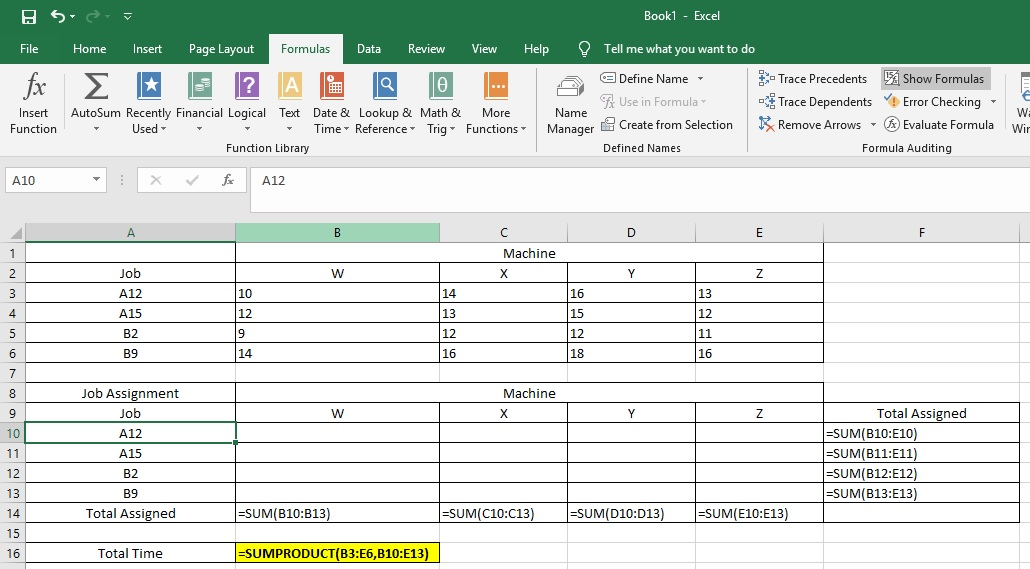Click Create from Selection

point(666,125)
